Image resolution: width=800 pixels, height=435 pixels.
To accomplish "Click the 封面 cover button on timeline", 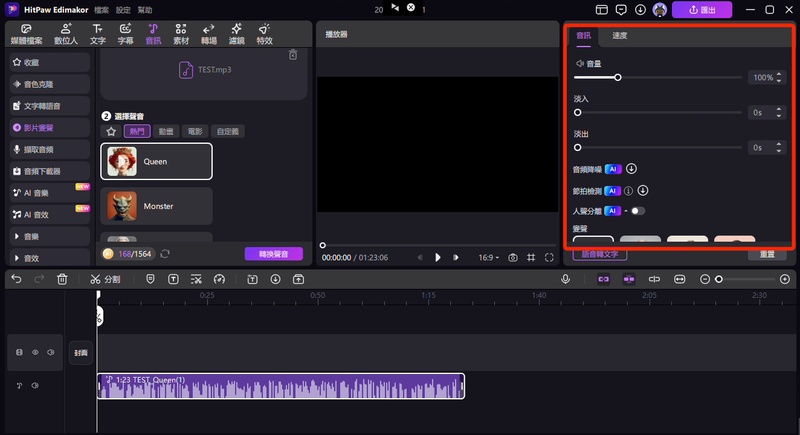I will point(81,353).
